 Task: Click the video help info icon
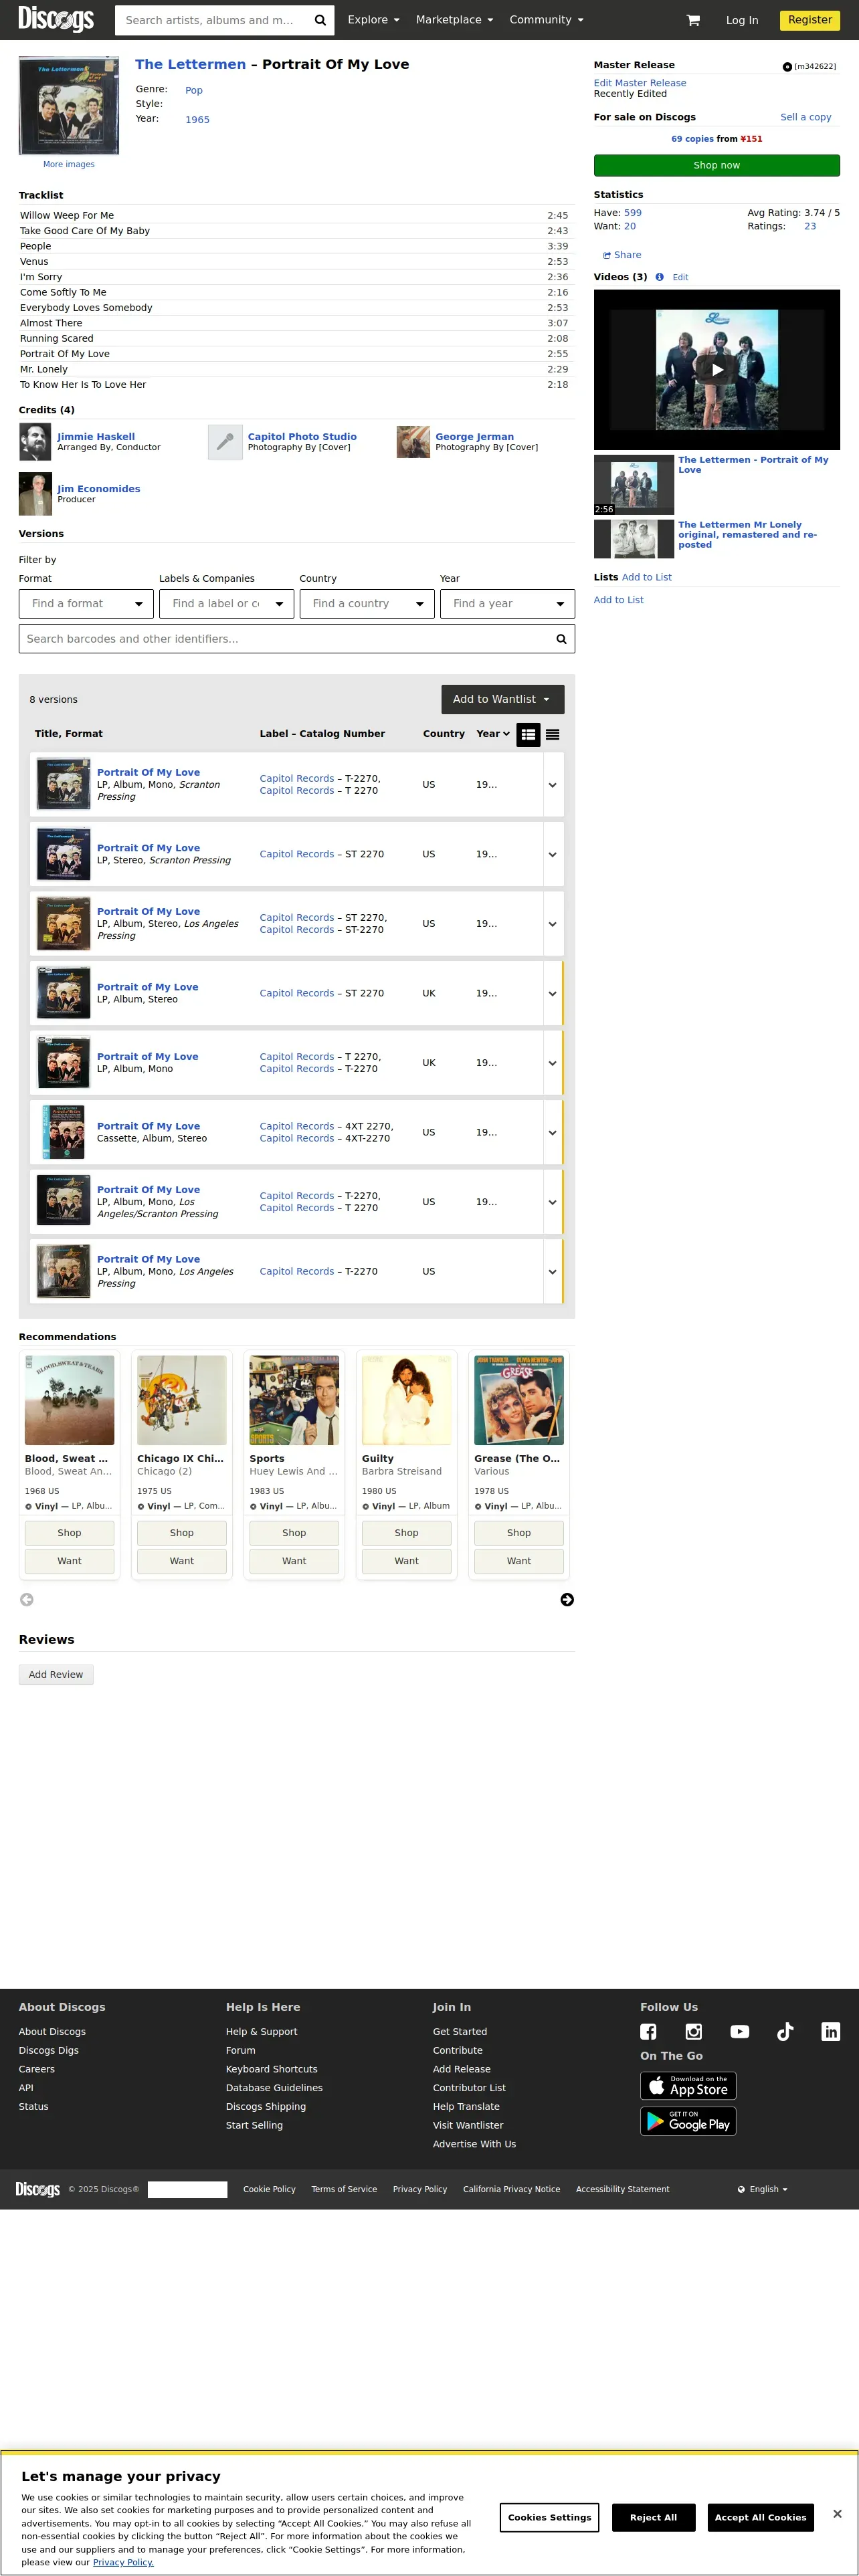659,277
